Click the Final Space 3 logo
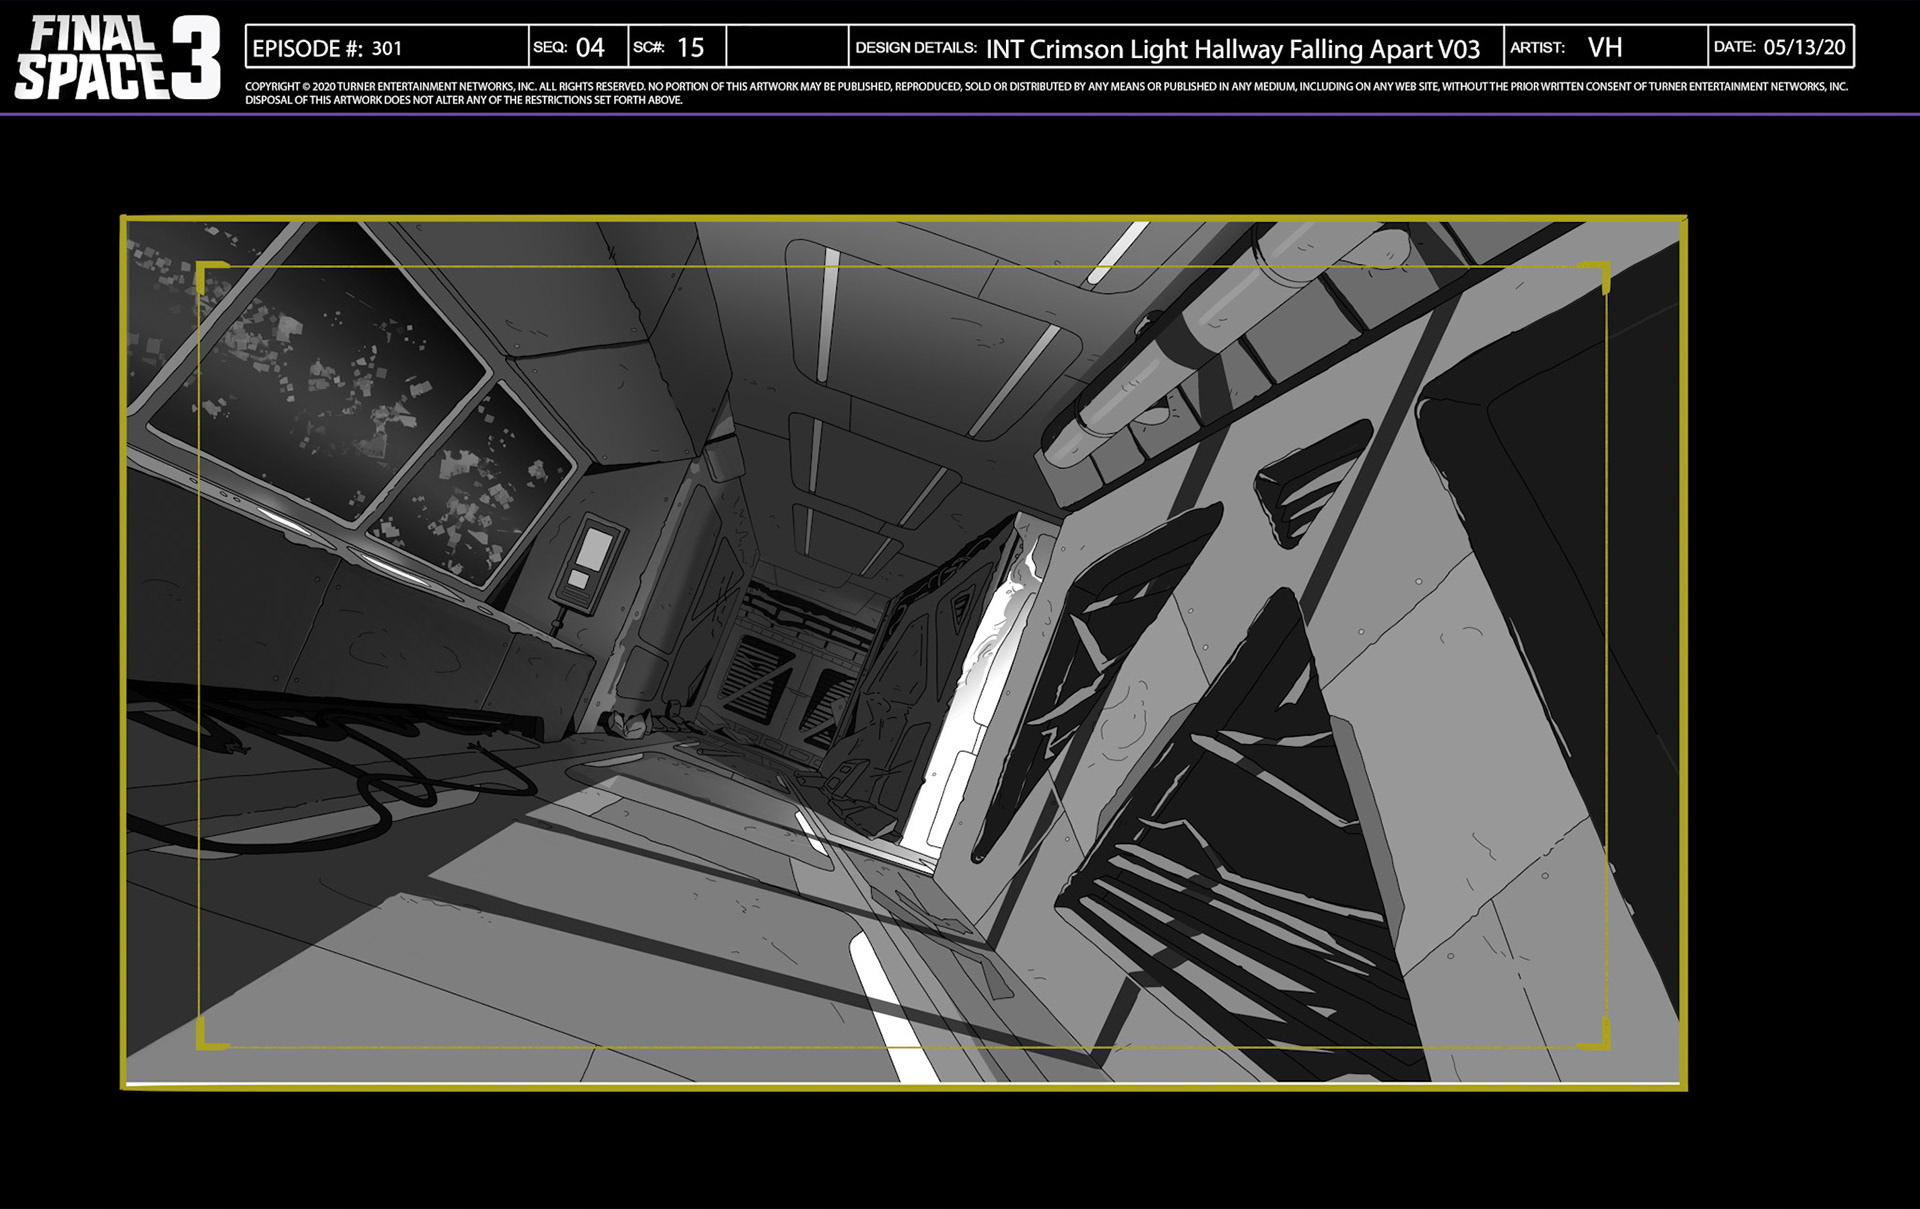The width and height of the screenshot is (1920, 1209). [118, 58]
